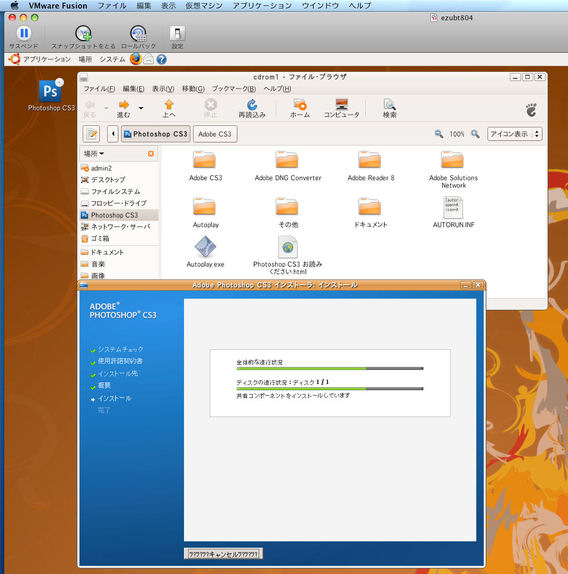Click Photoshop CS3 path bar button
The image size is (568, 574).
click(x=156, y=134)
